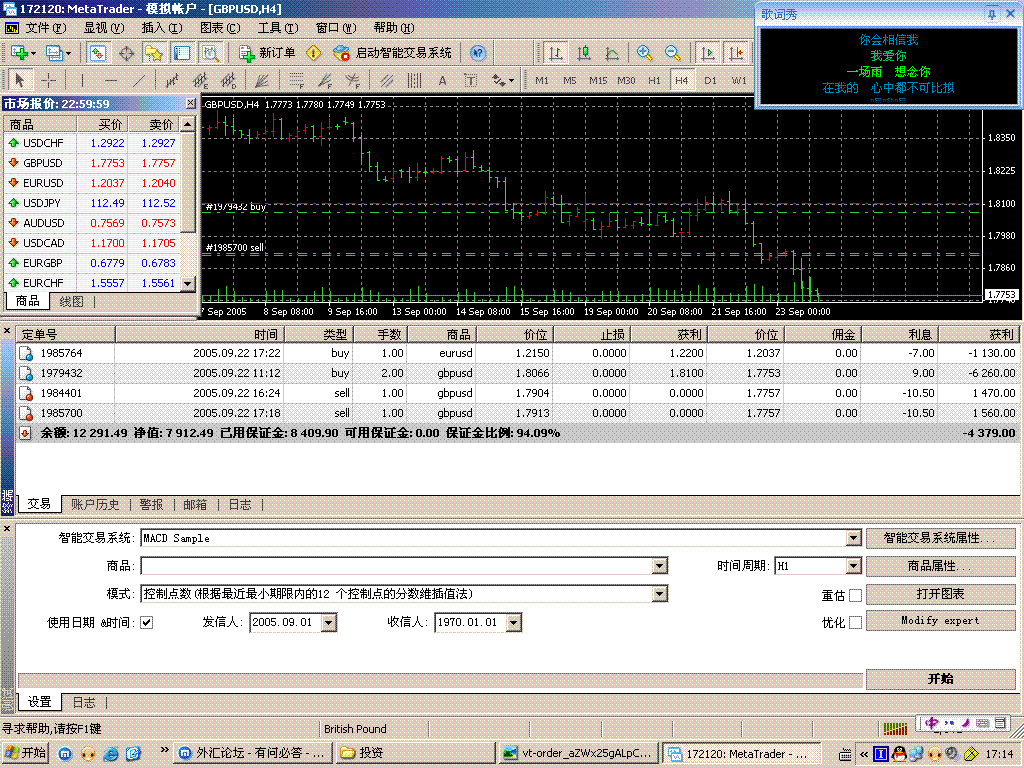Screen dimensions: 1024x768
Task: Select the M15 timeframe button
Action: click(x=598, y=80)
